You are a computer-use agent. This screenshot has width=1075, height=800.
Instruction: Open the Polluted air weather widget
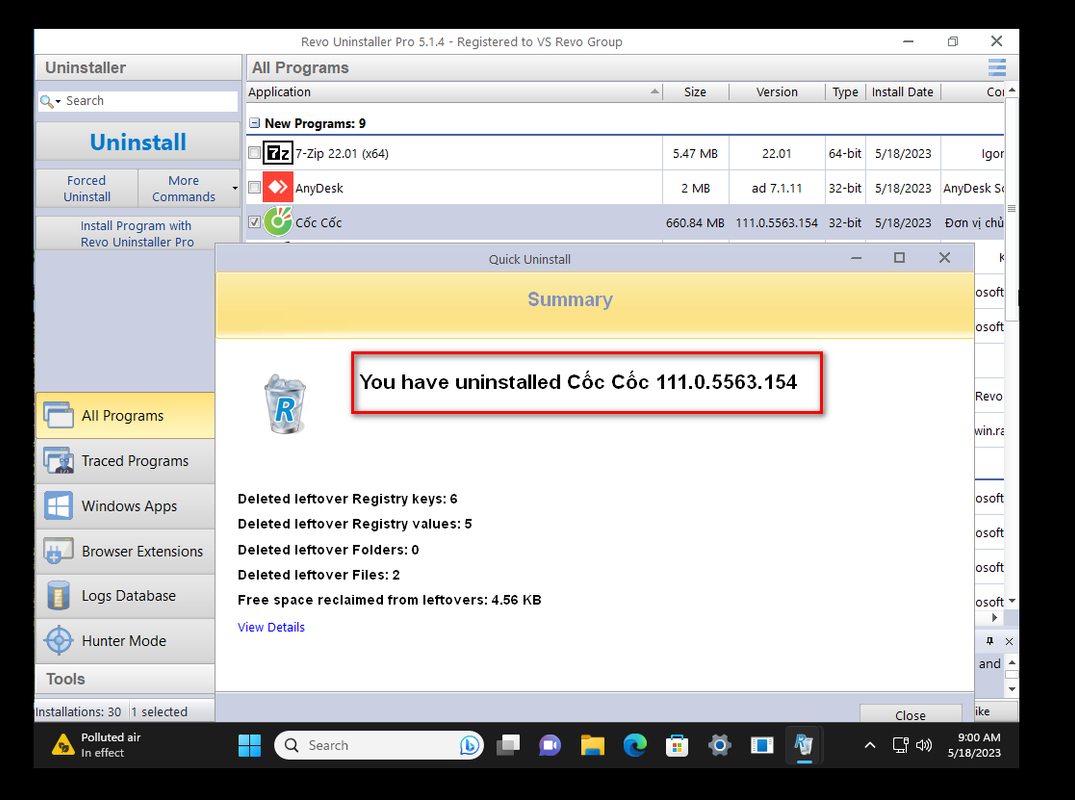click(x=96, y=745)
